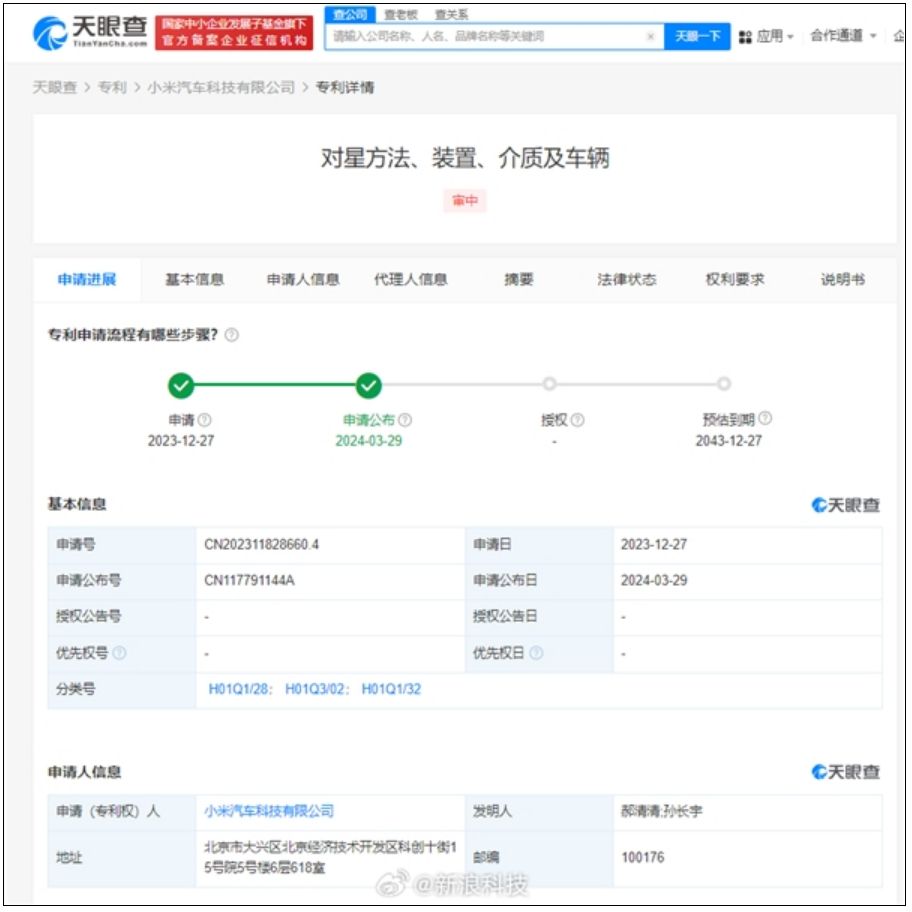Select the 预估到期 step circle
The width and height of the screenshot is (912, 912).
[x=724, y=384]
